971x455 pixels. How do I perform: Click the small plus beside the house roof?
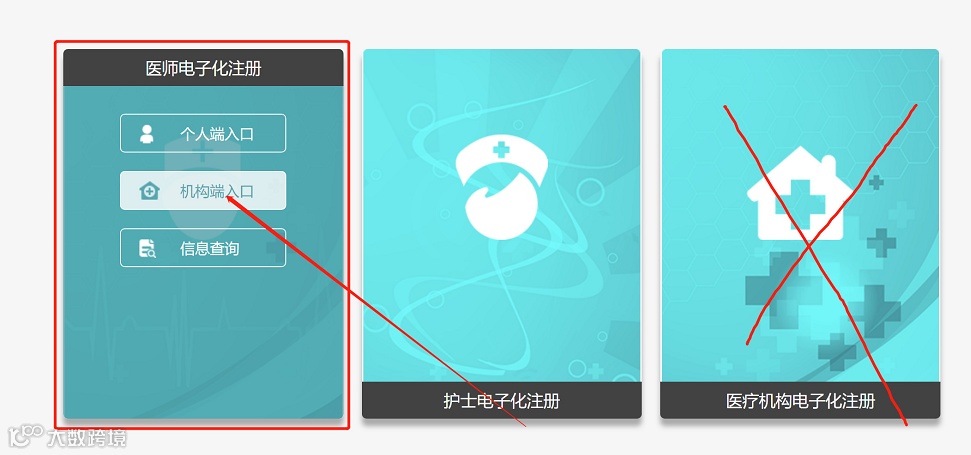876,182
